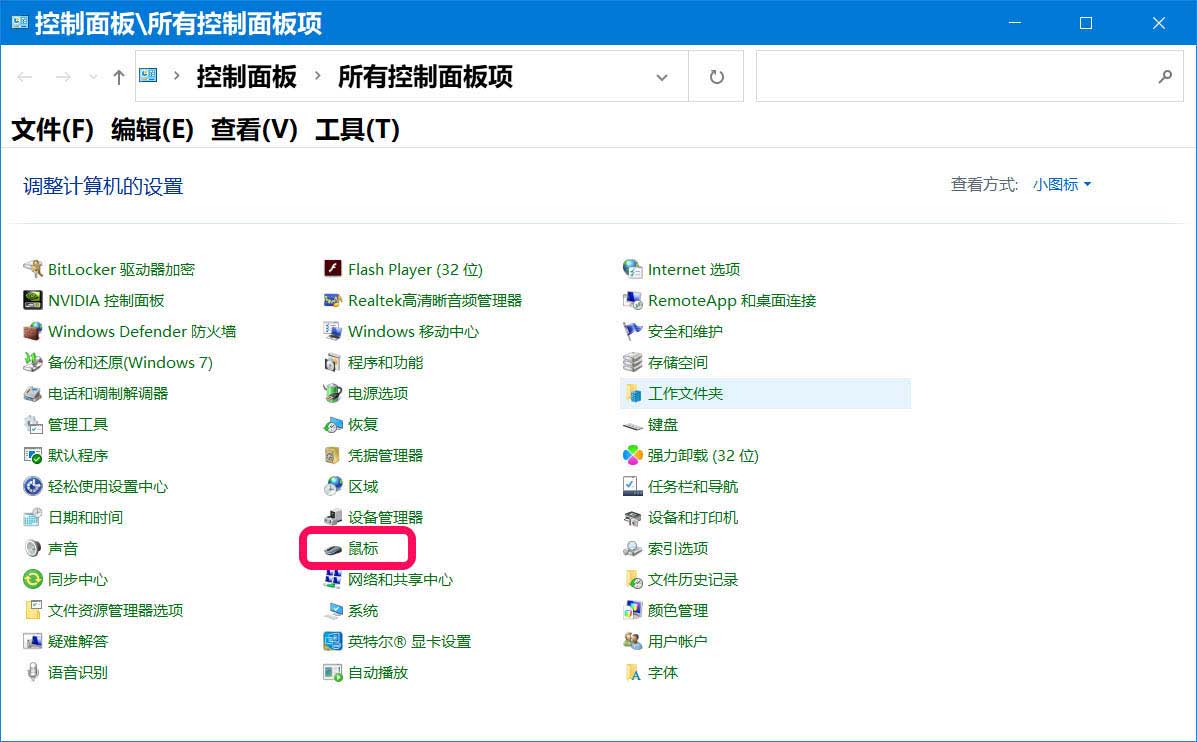
Task: Open the 查看(V) menu
Action: 254,129
